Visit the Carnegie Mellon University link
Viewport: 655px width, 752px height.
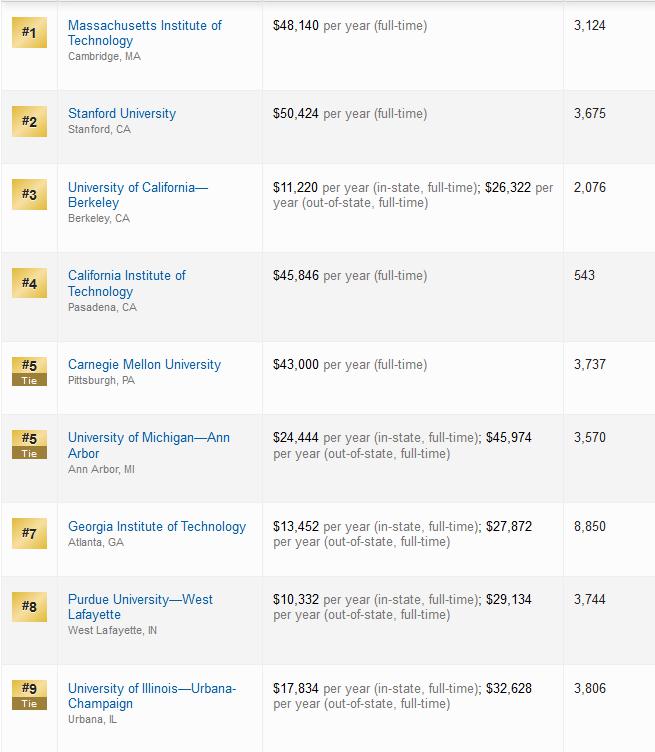click(x=144, y=364)
